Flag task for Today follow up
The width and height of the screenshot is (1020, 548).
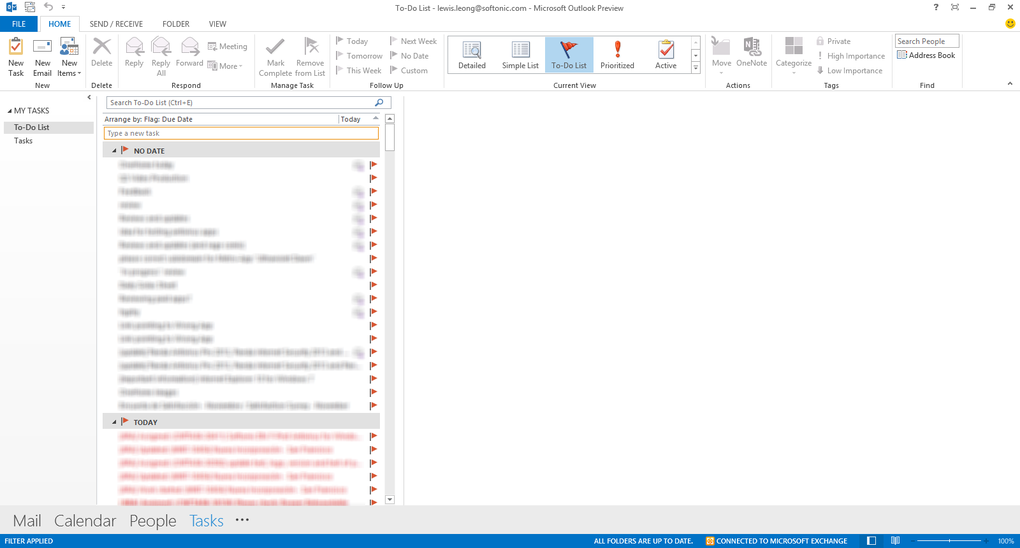pyautogui.click(x=352, y=41)
